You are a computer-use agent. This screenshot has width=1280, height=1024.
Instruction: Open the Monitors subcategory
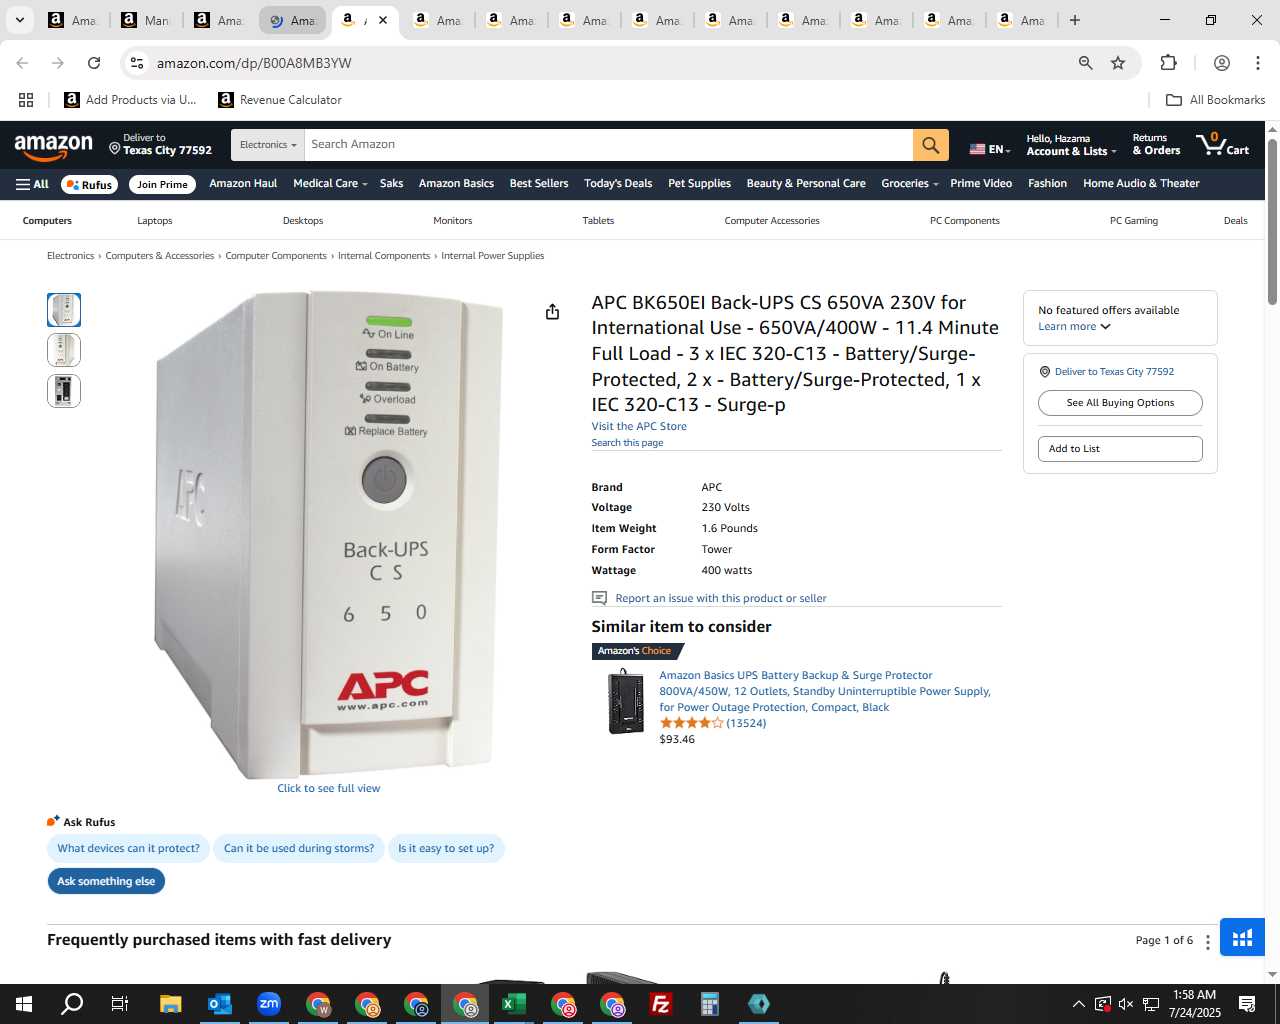[453, 220]
